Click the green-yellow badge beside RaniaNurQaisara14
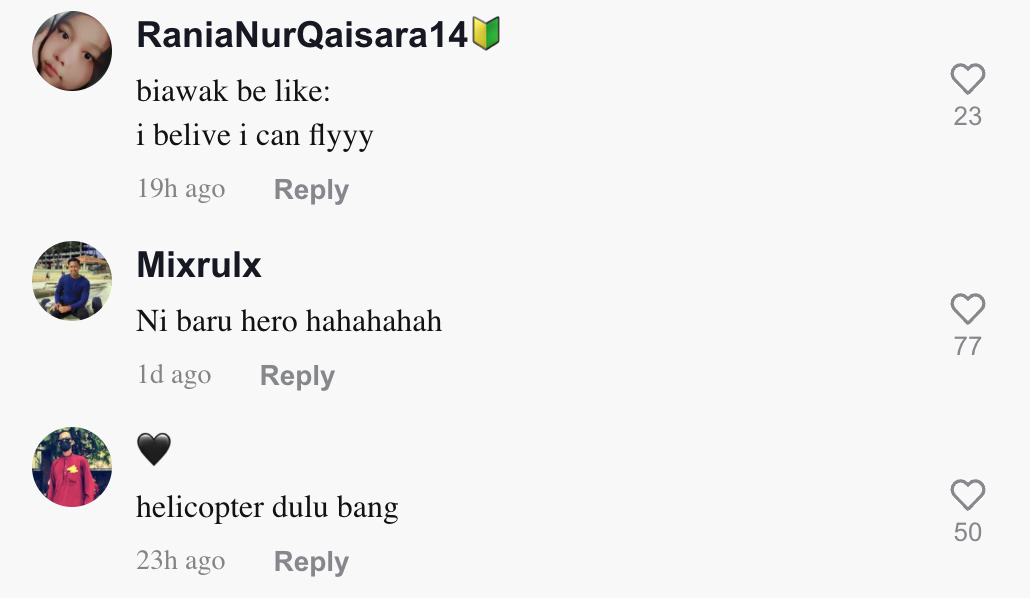1030x598 pixels. click(486, 35)
